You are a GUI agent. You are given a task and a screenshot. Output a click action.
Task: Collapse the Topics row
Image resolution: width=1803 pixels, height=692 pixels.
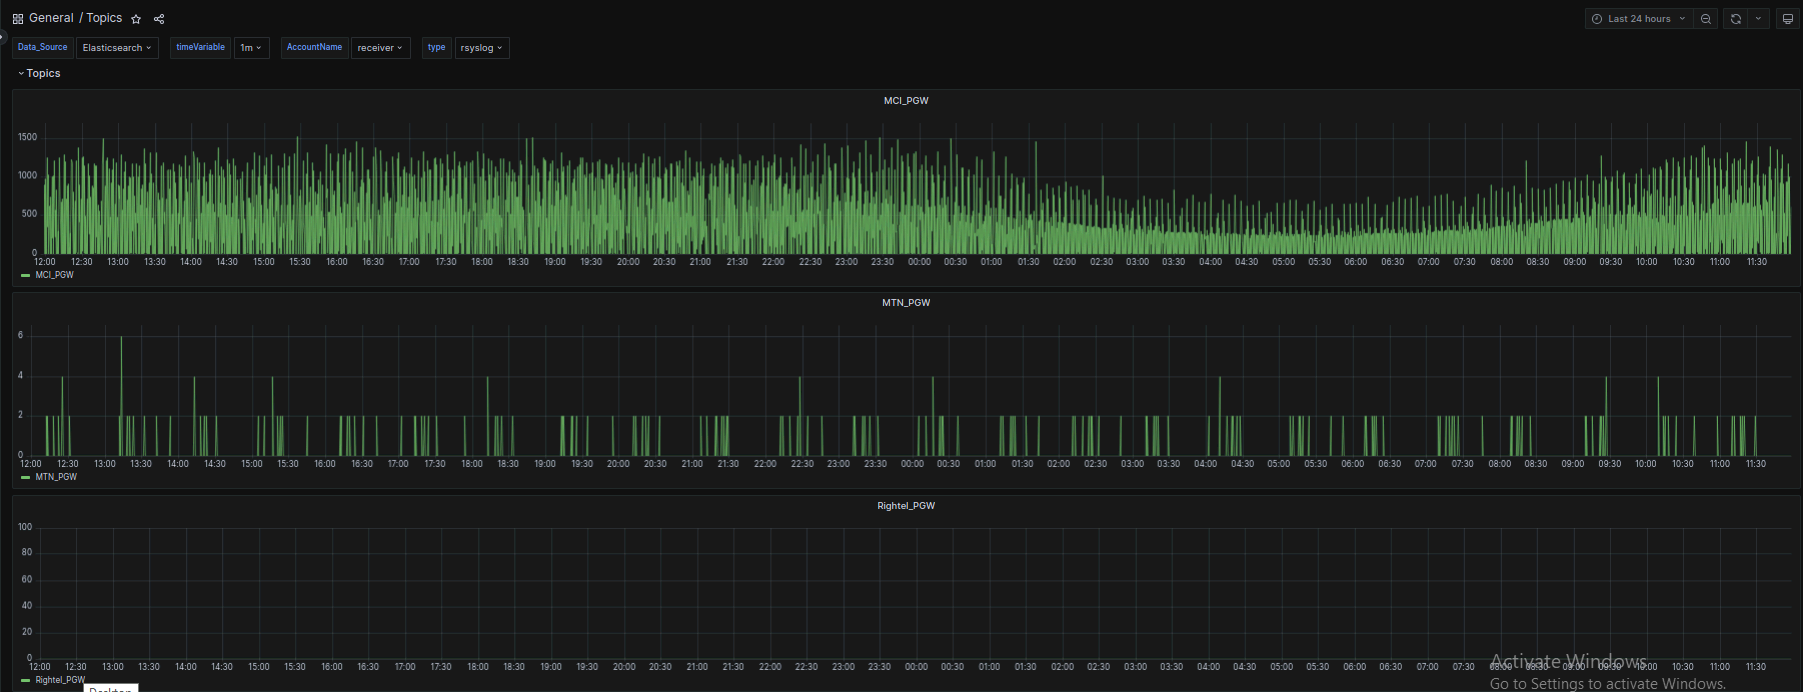[x=42, y=74]
